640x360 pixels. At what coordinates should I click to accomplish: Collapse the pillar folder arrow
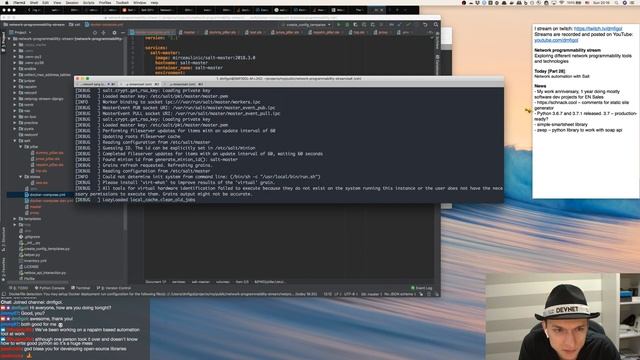(x=21, y=147)
